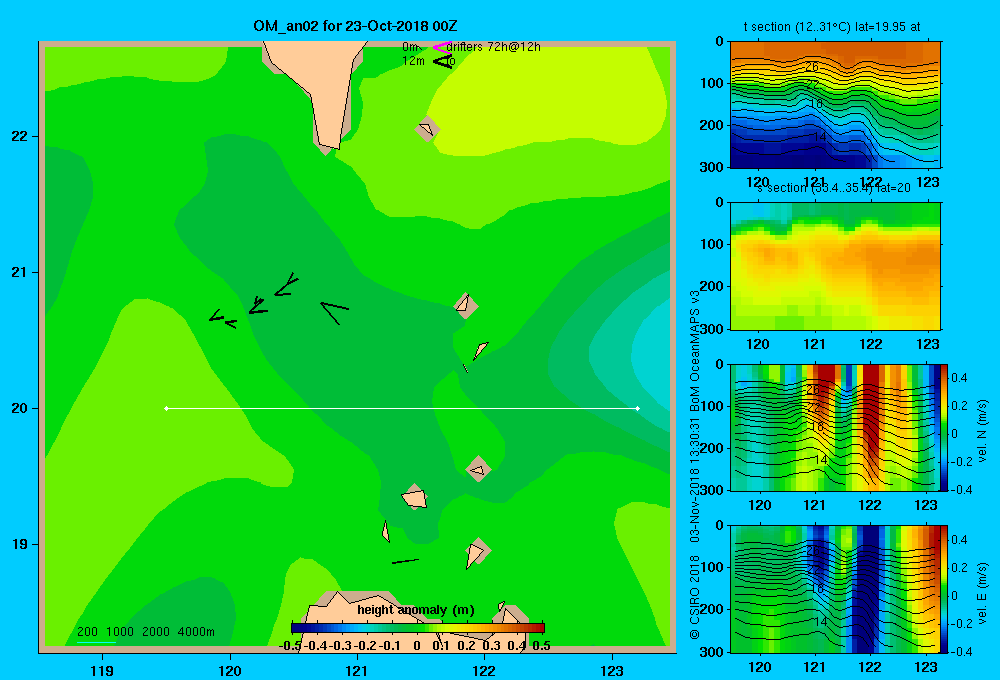
Task: Click the 0.5 tick on height anomaly scale
Action: point(541,646)
